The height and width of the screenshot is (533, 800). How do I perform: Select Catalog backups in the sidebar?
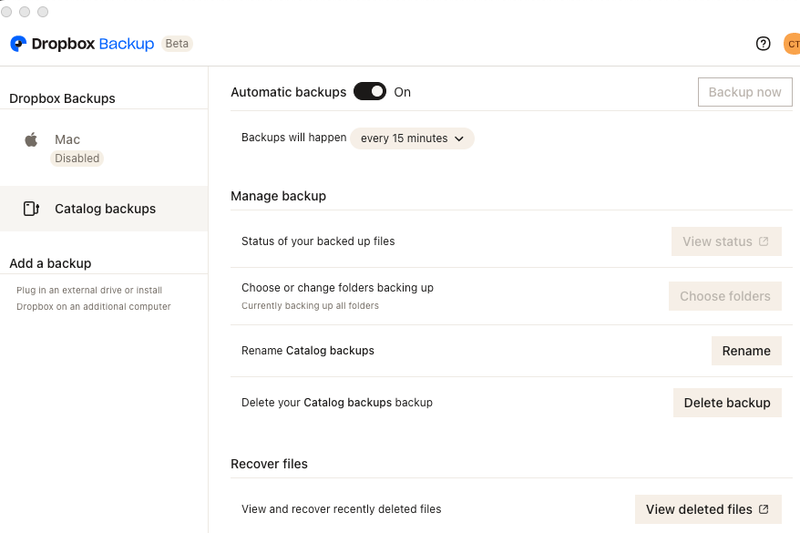105,209
